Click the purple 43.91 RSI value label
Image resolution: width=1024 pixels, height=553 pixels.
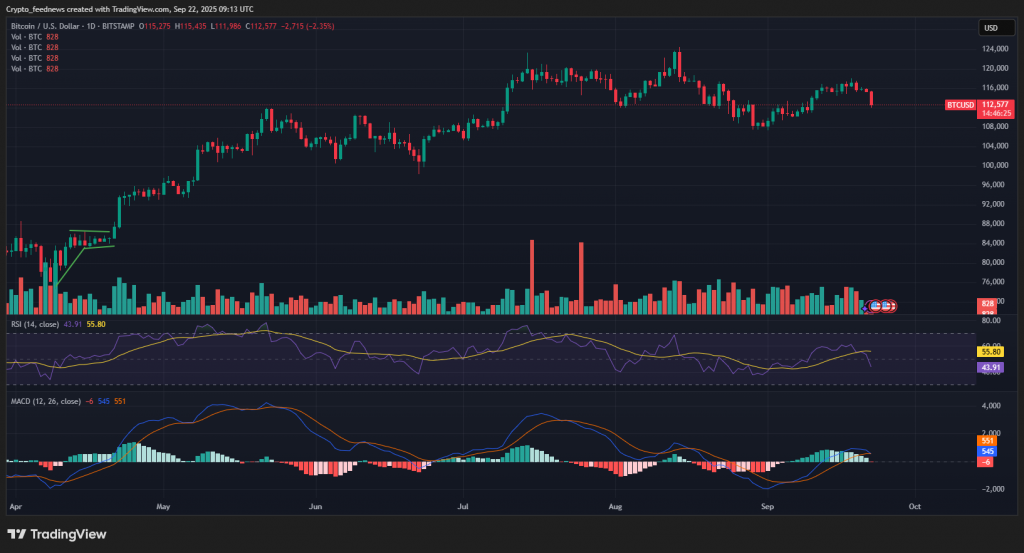tap(993, 368)
